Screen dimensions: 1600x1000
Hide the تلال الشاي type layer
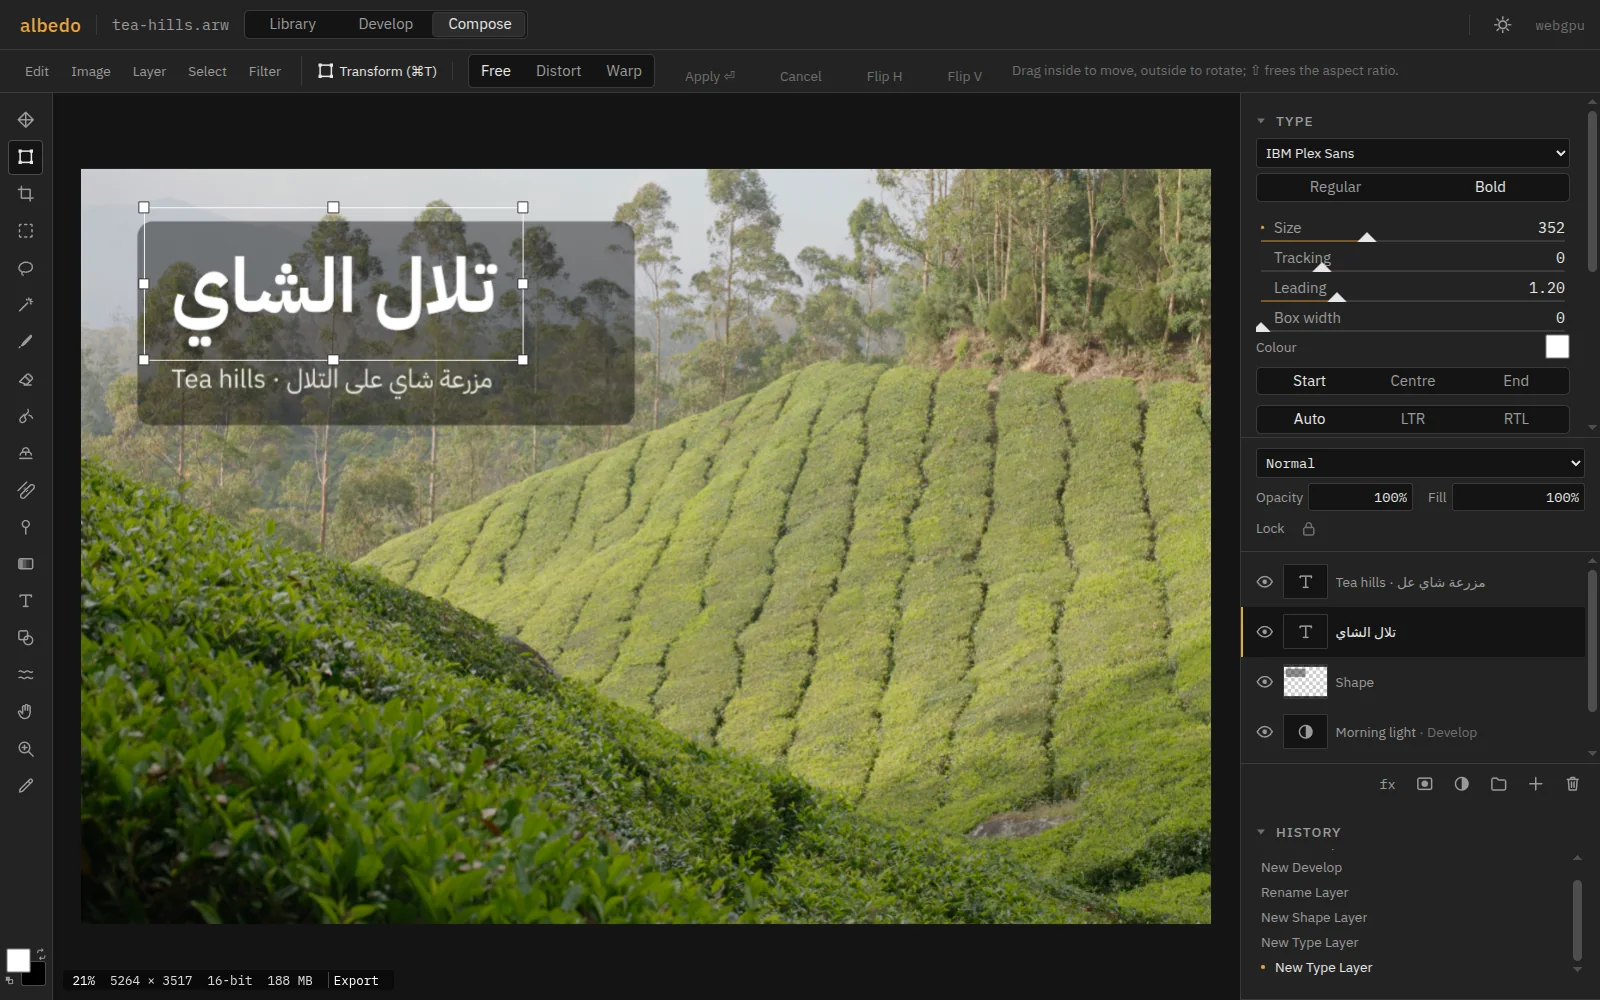(1265, 632)
